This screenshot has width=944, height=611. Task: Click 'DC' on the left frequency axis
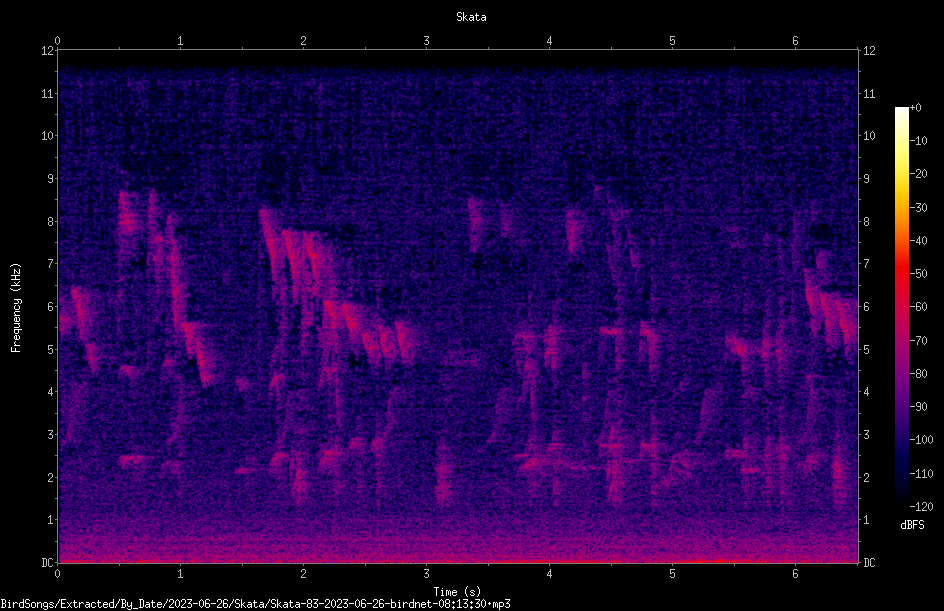pos(47,563)
